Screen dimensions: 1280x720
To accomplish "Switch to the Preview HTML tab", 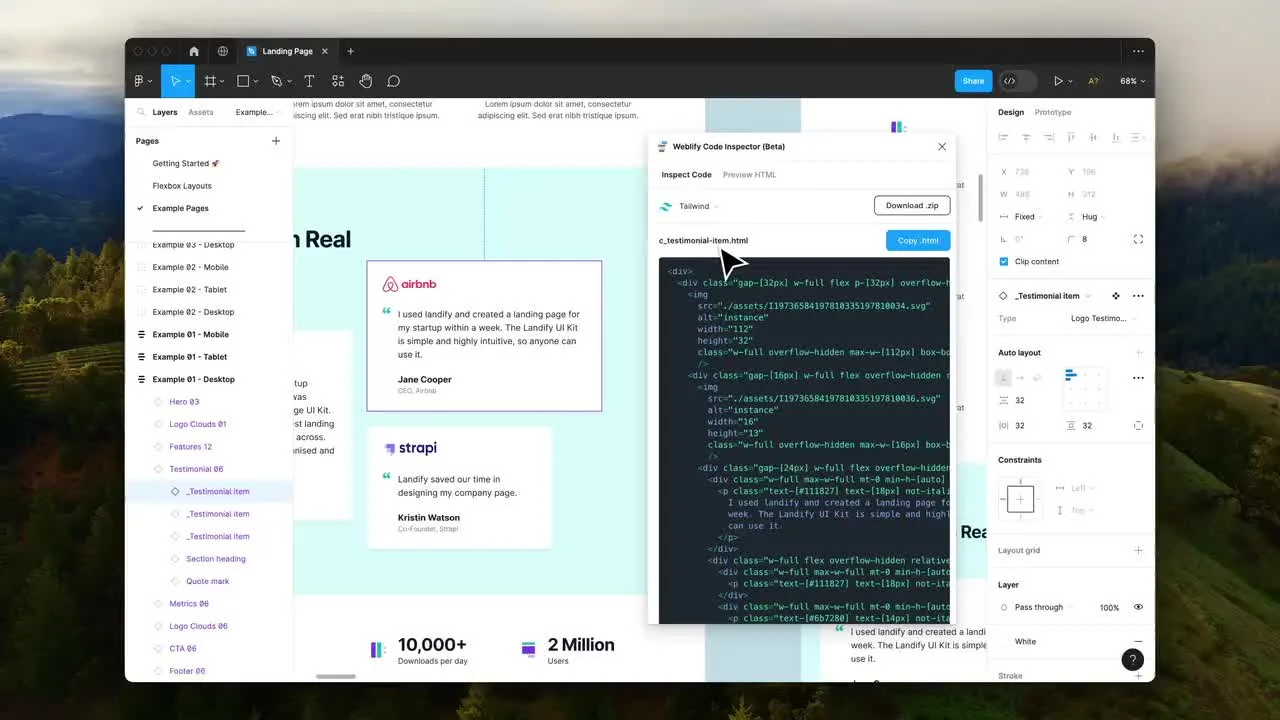I will coord(749,175).
